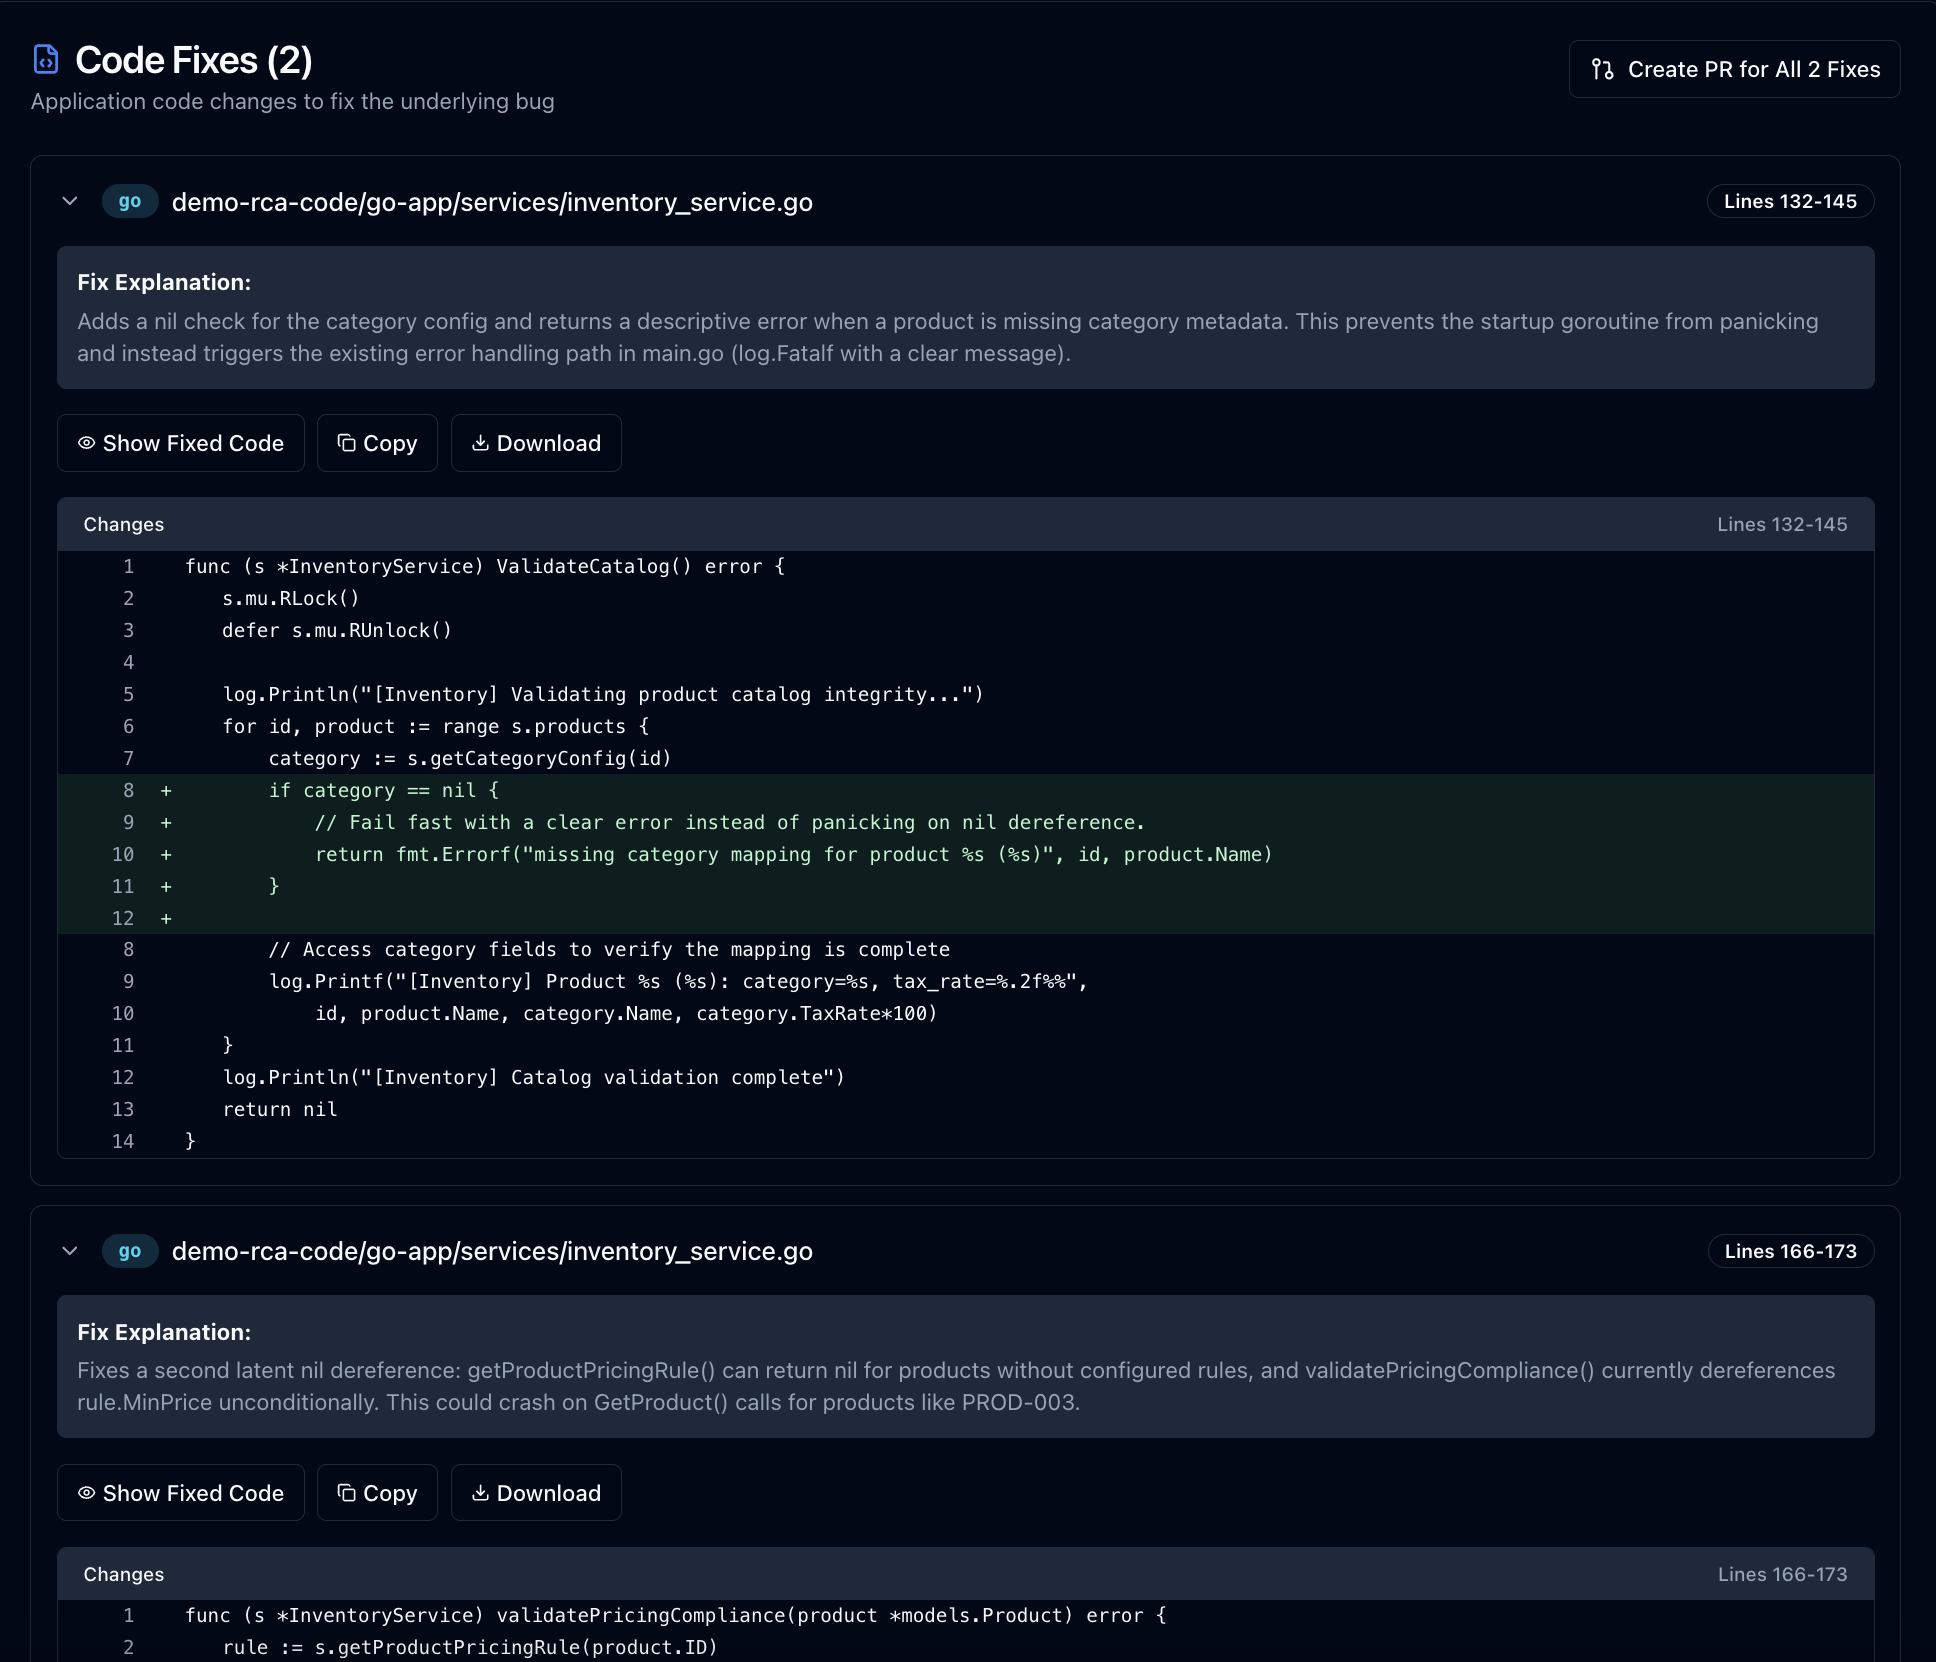Click the copy icon in the first fix card
Viewport: 1936px width, 1662px height.
tap(345, 442)
